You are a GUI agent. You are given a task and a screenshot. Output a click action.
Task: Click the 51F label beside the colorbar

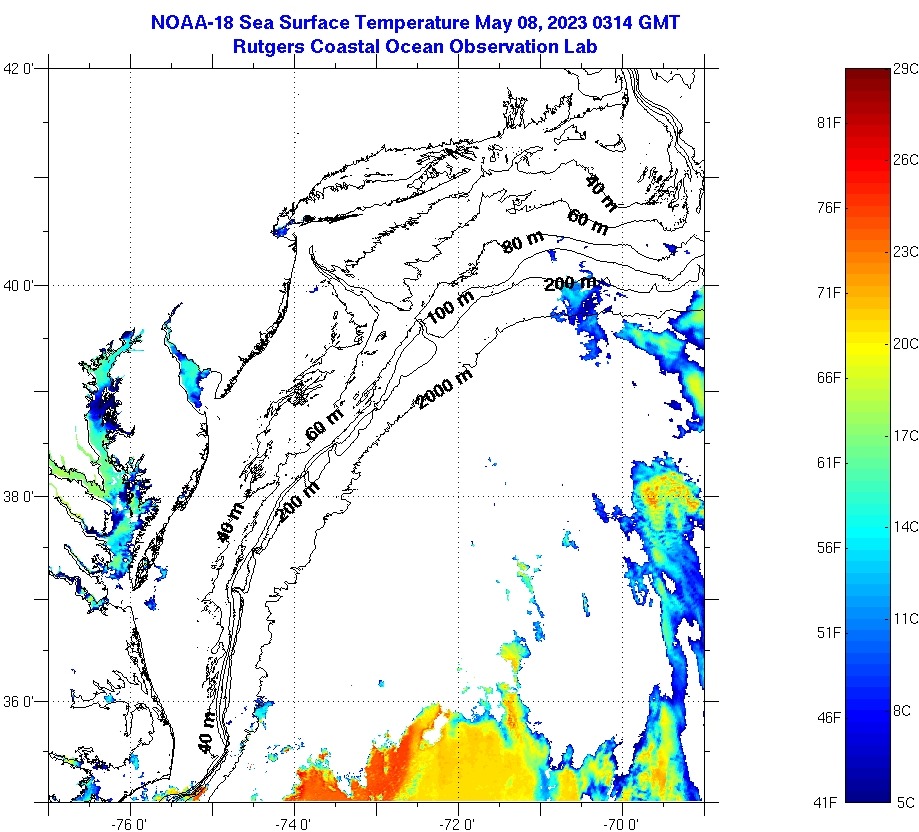tap(829, 632)
